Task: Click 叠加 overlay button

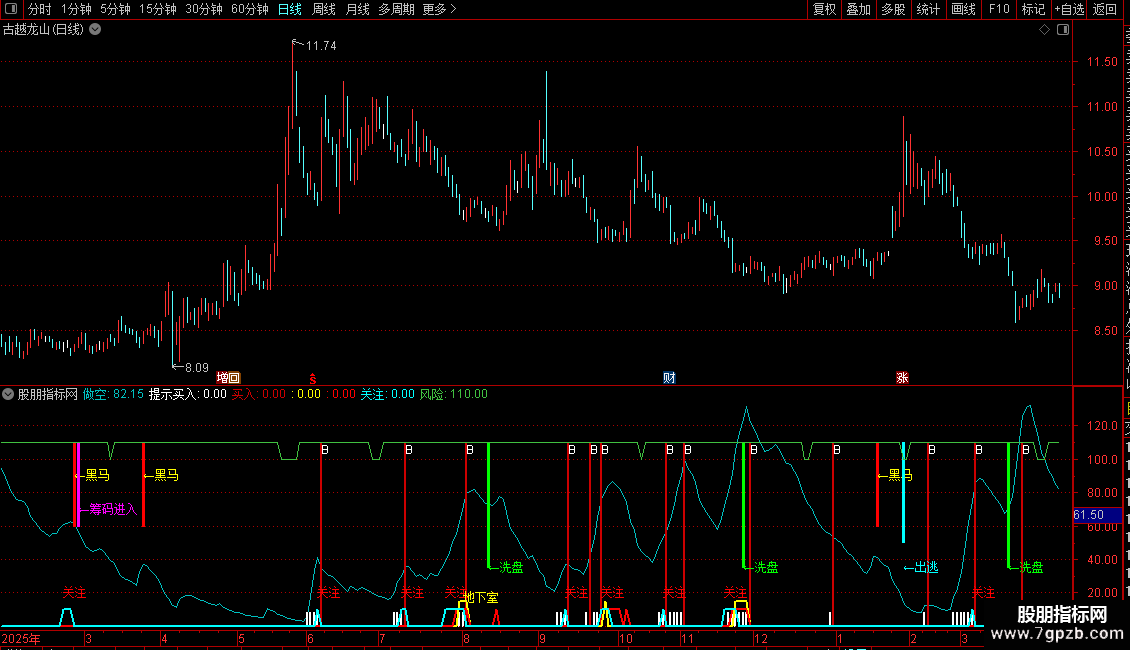Action: click(x=859, y=9)
